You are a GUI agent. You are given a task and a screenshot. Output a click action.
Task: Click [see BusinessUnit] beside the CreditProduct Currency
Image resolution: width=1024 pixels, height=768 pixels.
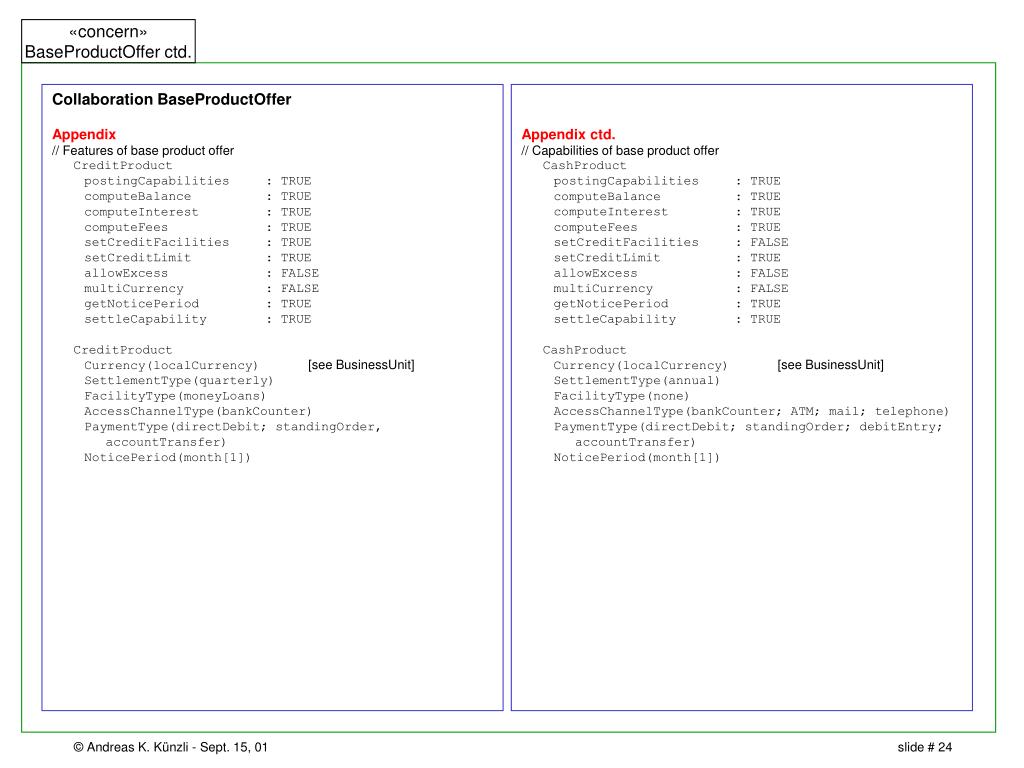tap(361, 365)
